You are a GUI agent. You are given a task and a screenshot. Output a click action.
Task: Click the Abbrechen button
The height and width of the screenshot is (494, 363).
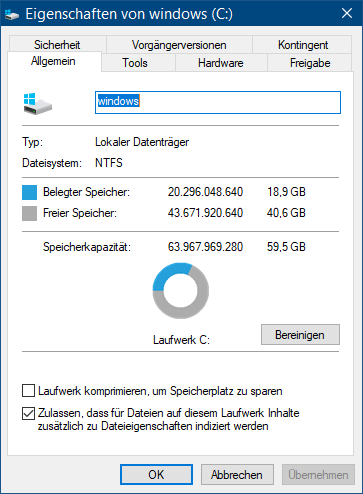point(237,474)
